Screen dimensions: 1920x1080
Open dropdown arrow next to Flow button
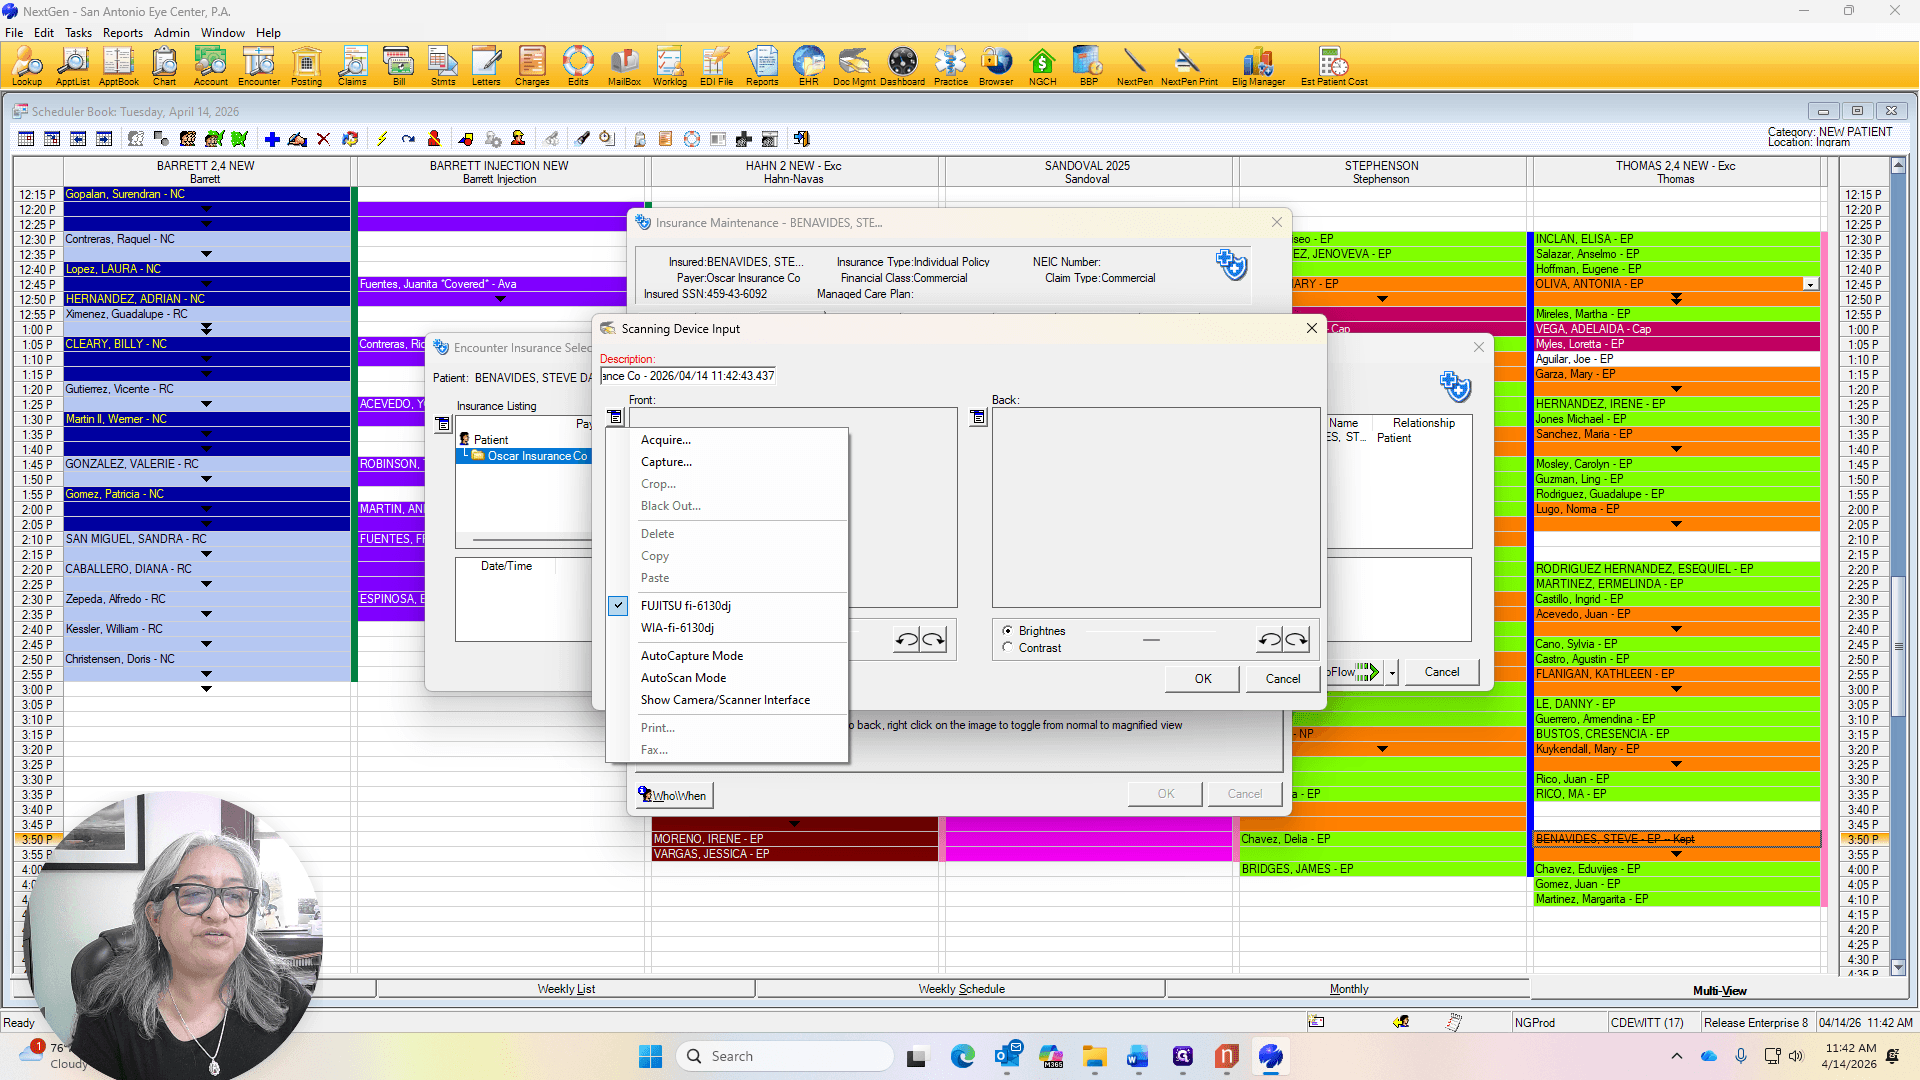(1392, 673)
